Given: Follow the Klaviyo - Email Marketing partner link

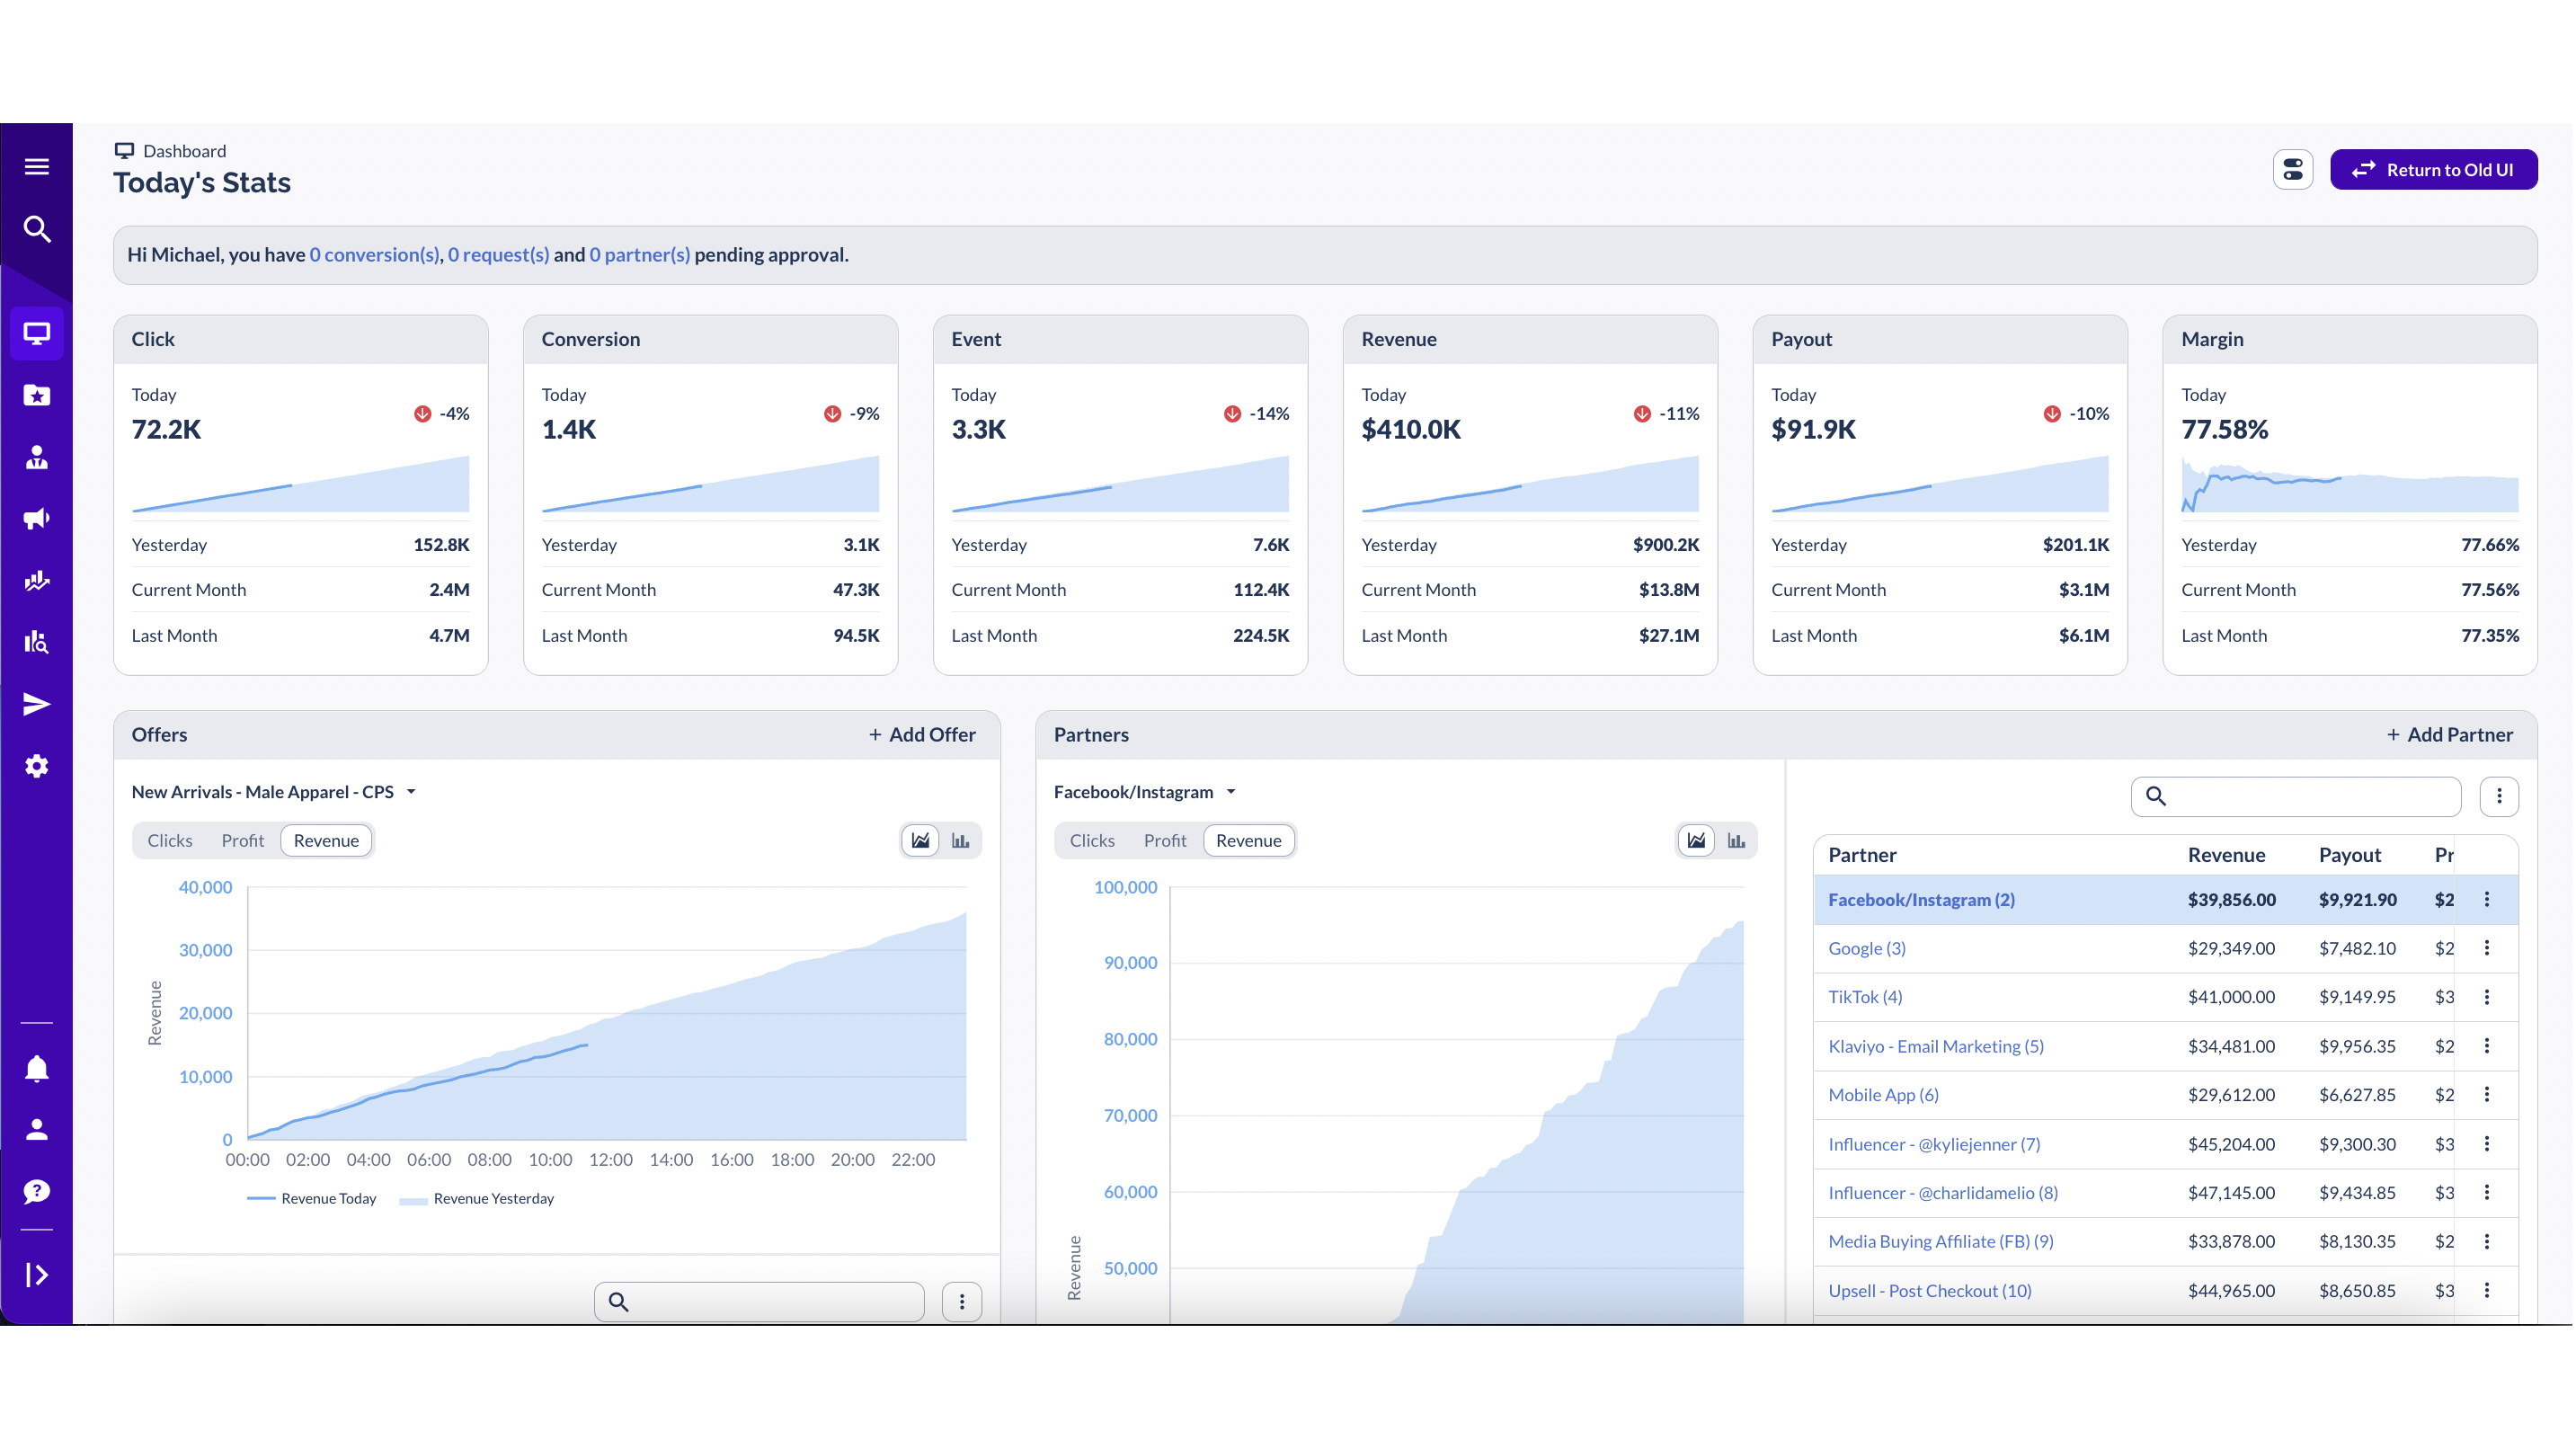Looking at the screenshot, I should pos(1936,1046).
